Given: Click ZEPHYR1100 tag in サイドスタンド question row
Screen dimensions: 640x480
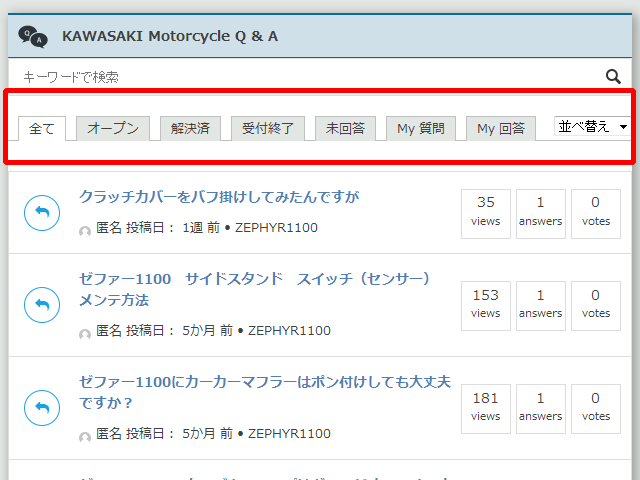Looking at the screenshot, I should [x=289, y=330].
